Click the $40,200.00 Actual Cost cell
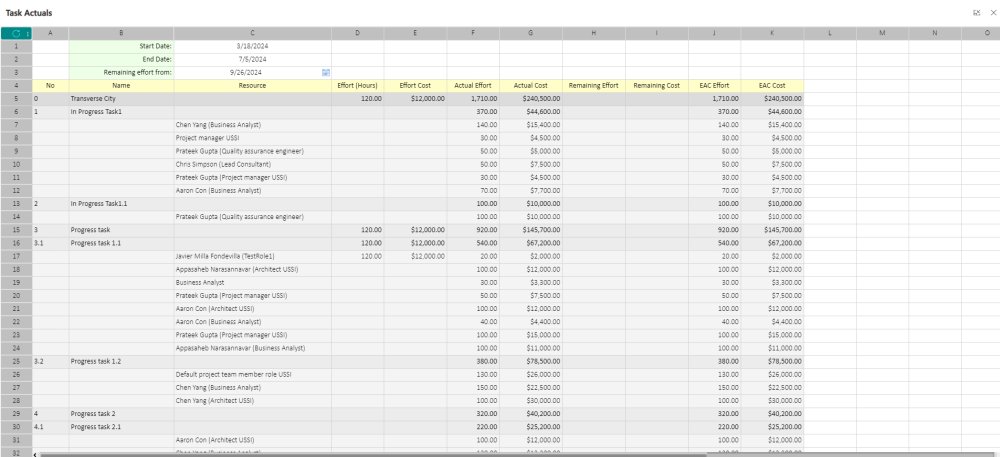Screen dimensions: 1000x457 [x=531, y=413]
